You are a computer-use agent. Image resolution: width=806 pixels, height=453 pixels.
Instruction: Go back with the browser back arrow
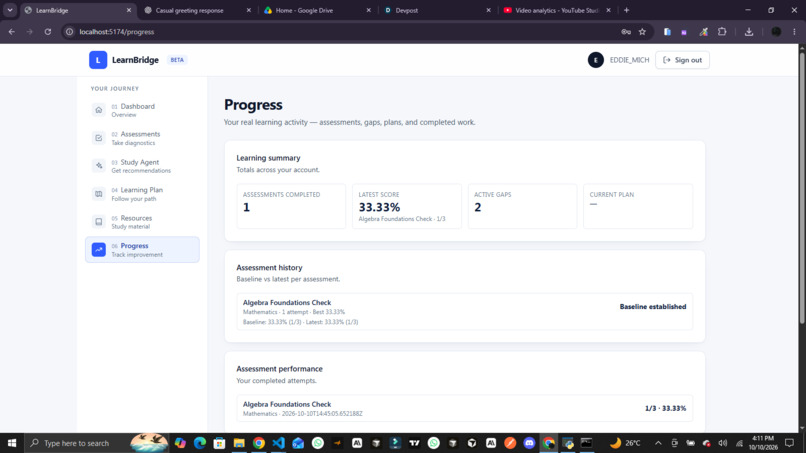click(11, 31)
